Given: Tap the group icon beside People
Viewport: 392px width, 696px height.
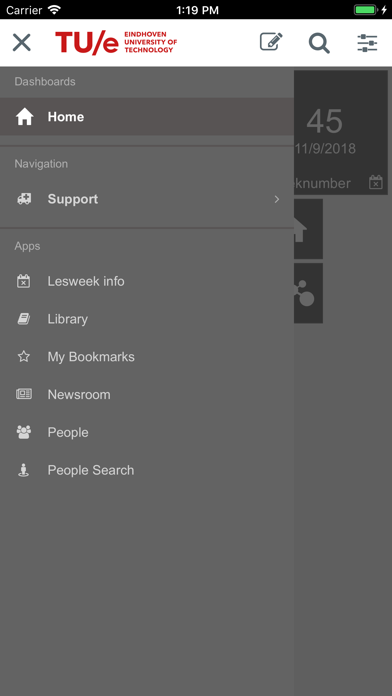Looking at the screenshot, I should tap(24, 432).
